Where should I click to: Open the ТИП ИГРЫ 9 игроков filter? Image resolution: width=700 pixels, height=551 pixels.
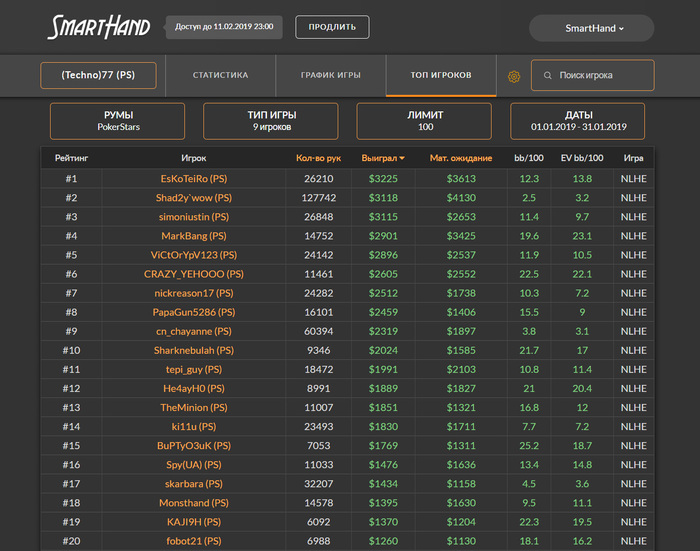point(271,121)
